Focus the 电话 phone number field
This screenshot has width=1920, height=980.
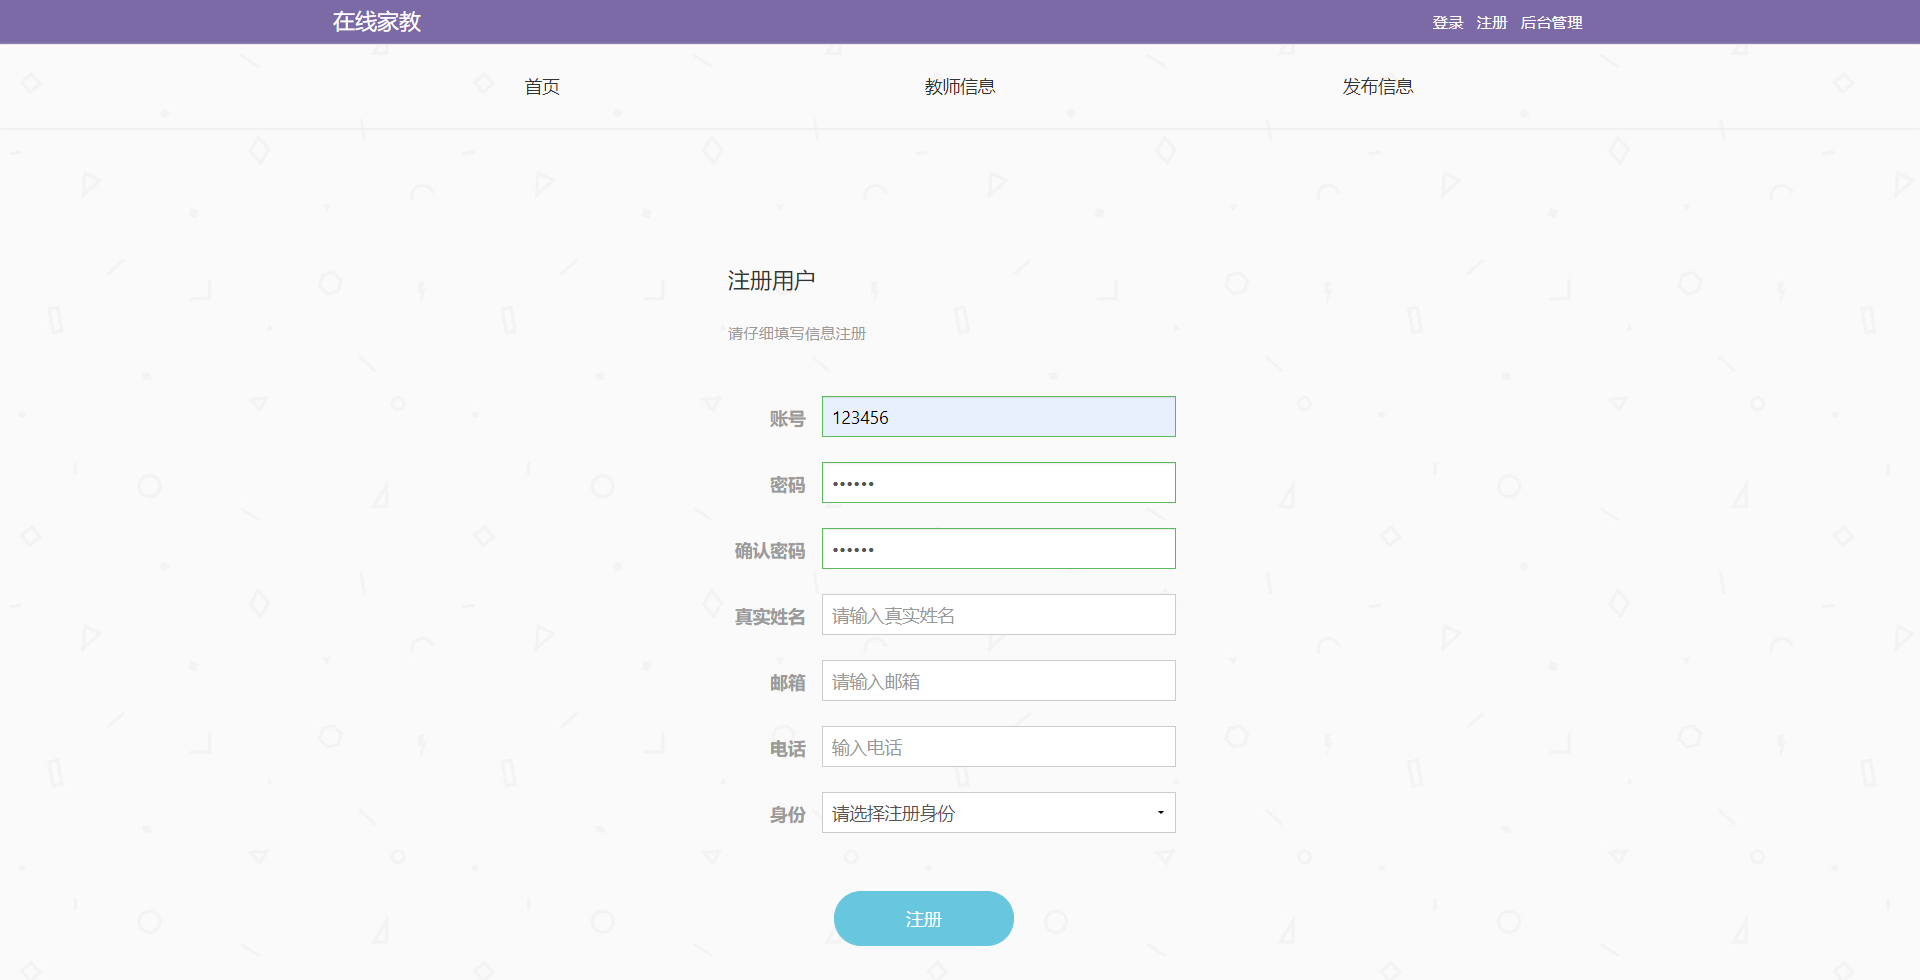click(997, 746)
